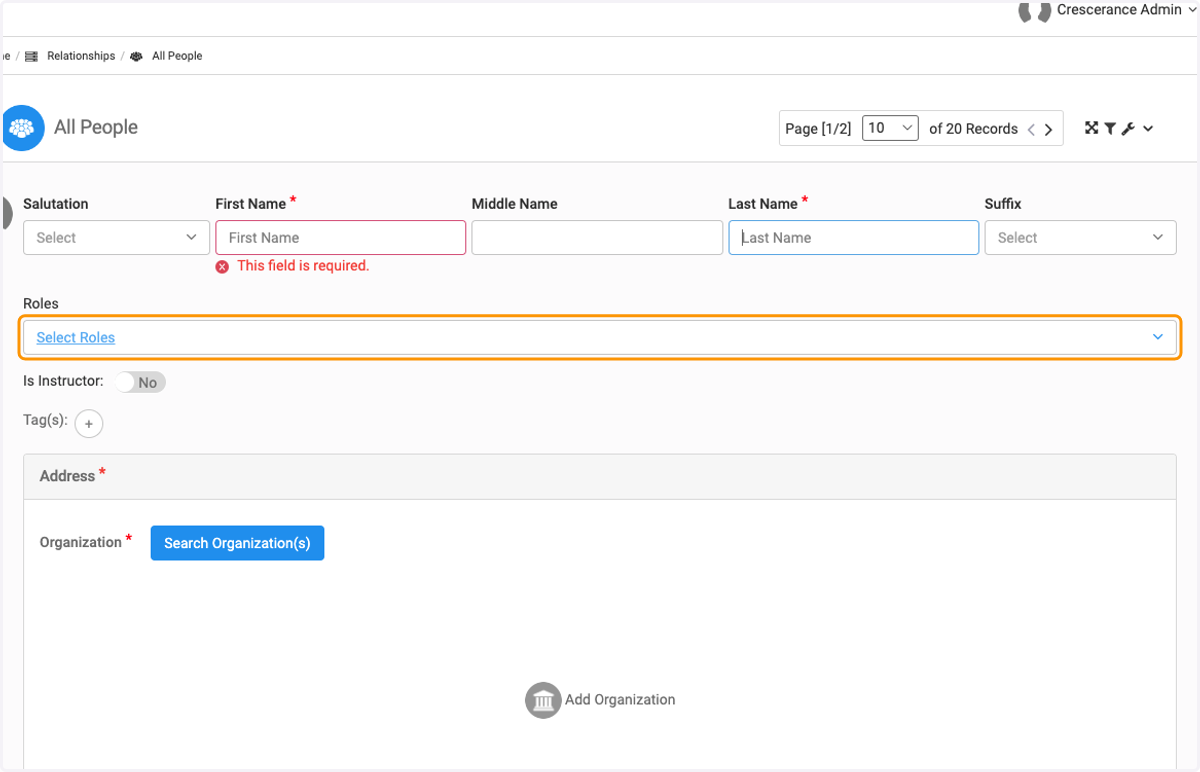Click the Middle Name input field
The image size is (1200, 772).
597,238
